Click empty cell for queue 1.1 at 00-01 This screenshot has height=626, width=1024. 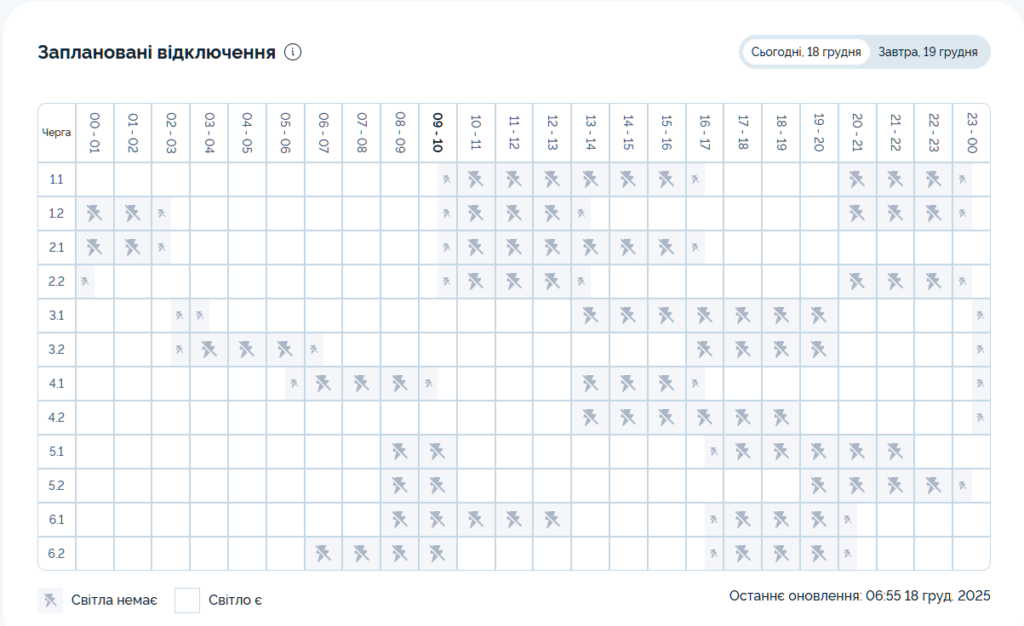(x=95, y=179)
